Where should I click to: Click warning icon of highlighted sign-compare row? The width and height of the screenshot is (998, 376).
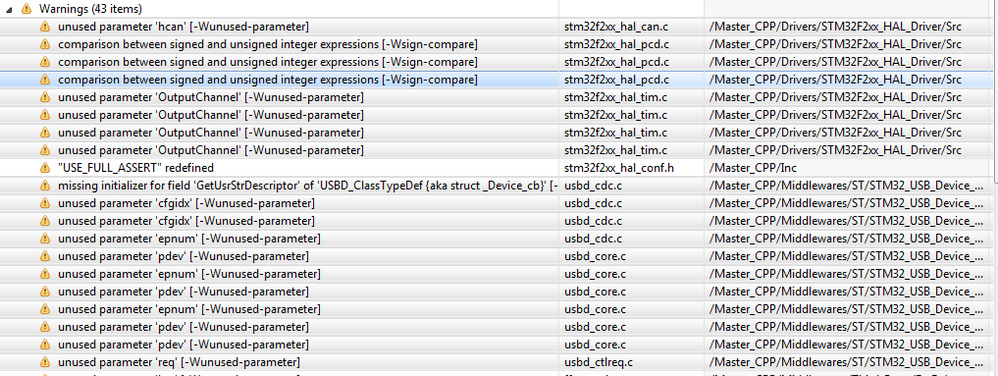tap(45, 80)
